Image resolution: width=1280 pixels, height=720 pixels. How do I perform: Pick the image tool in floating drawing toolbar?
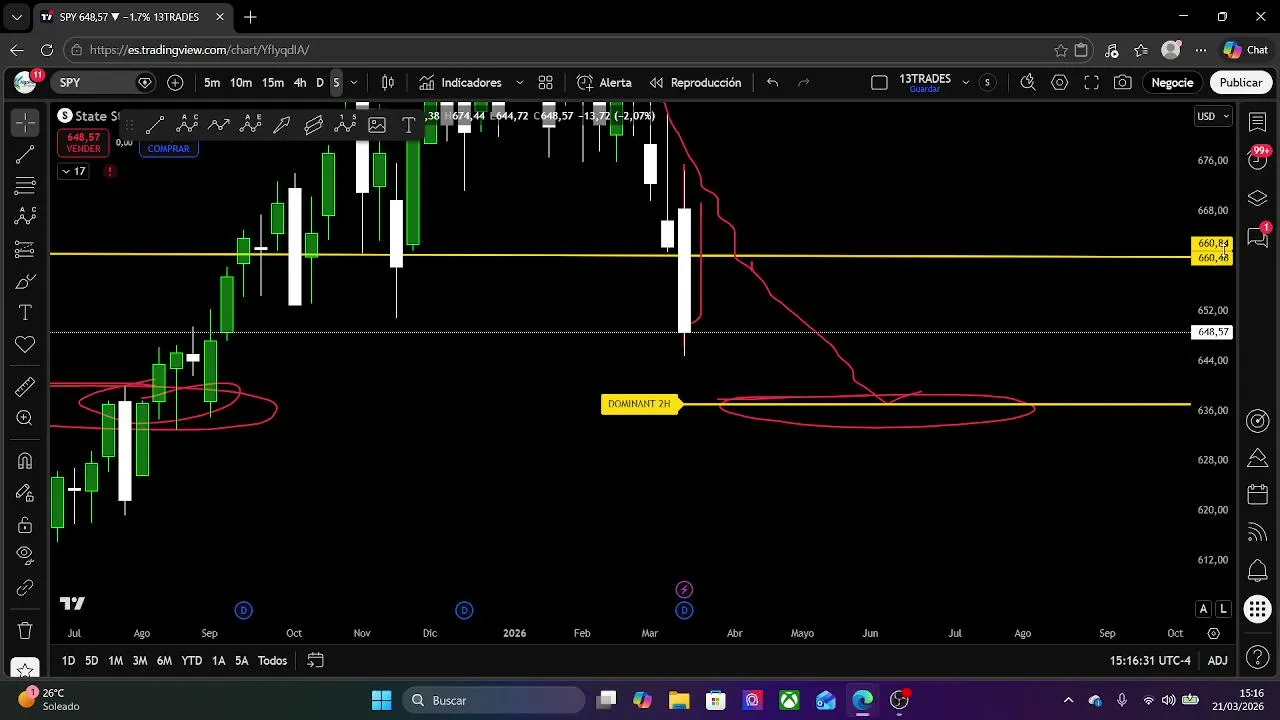377,125
